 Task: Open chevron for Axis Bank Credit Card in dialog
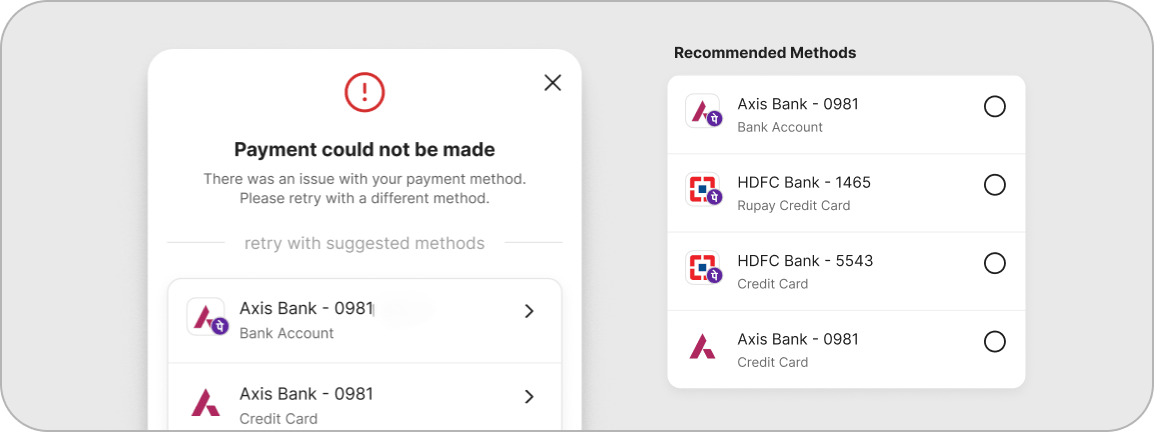pyautogui.click(x=529, y=397)
